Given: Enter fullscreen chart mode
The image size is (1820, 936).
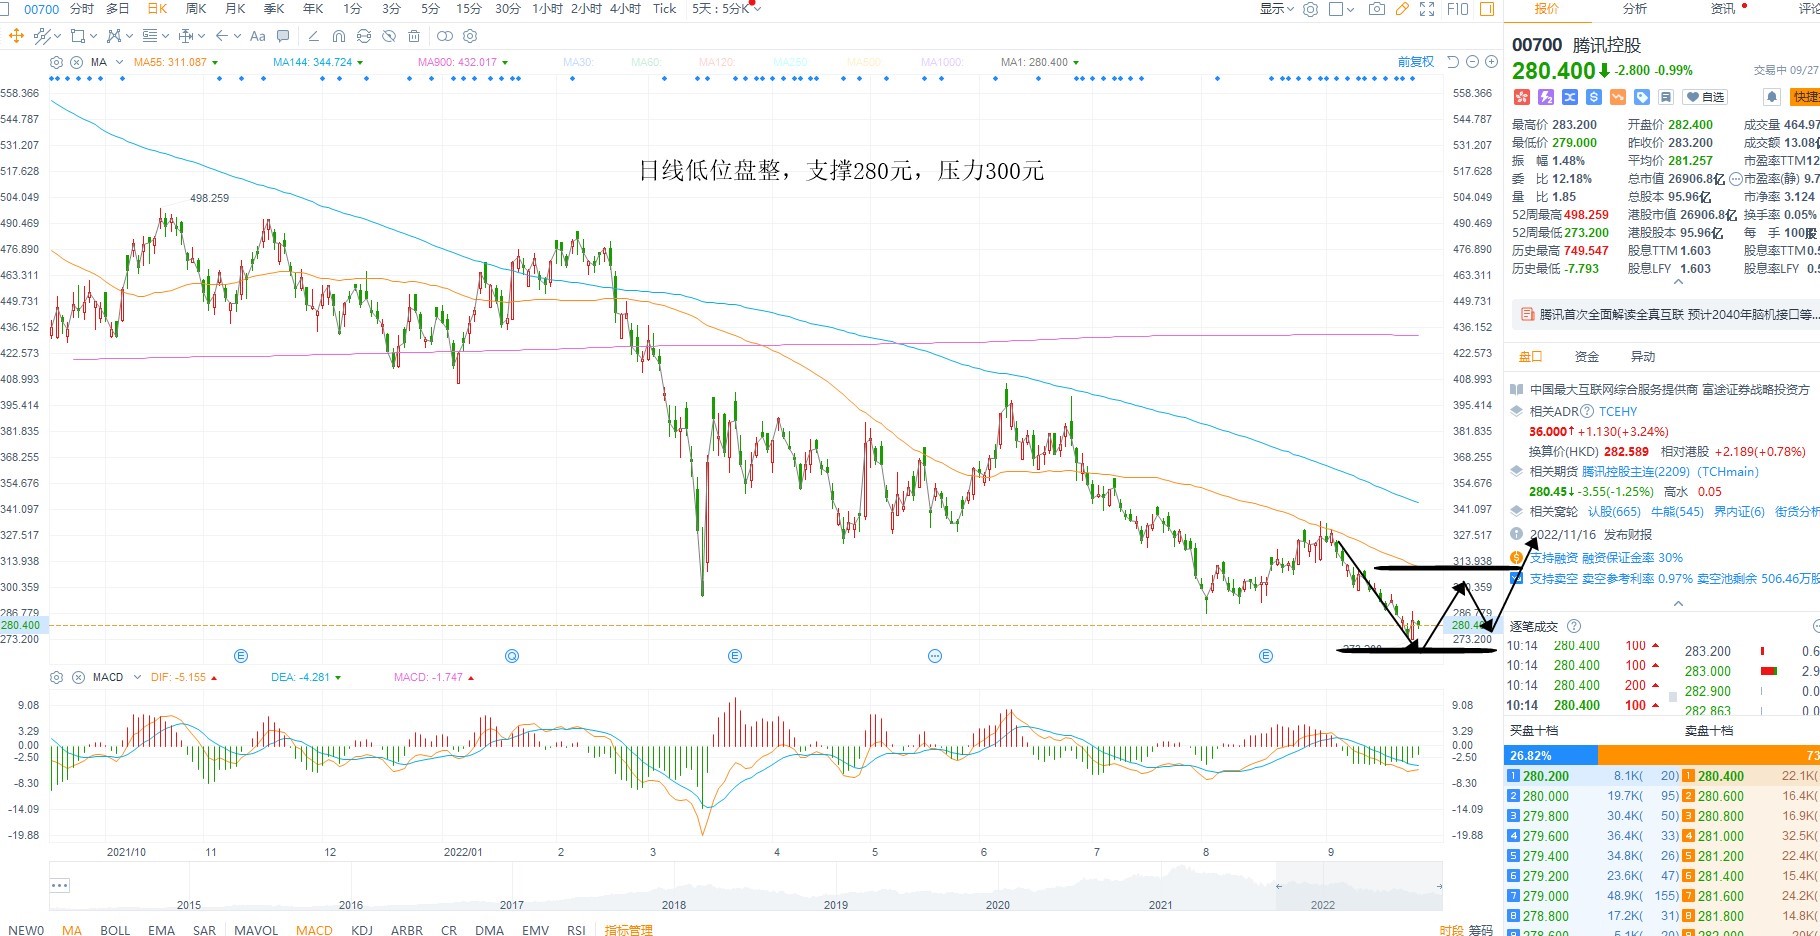Looking at the screenshot, I should click(1427, 9).
